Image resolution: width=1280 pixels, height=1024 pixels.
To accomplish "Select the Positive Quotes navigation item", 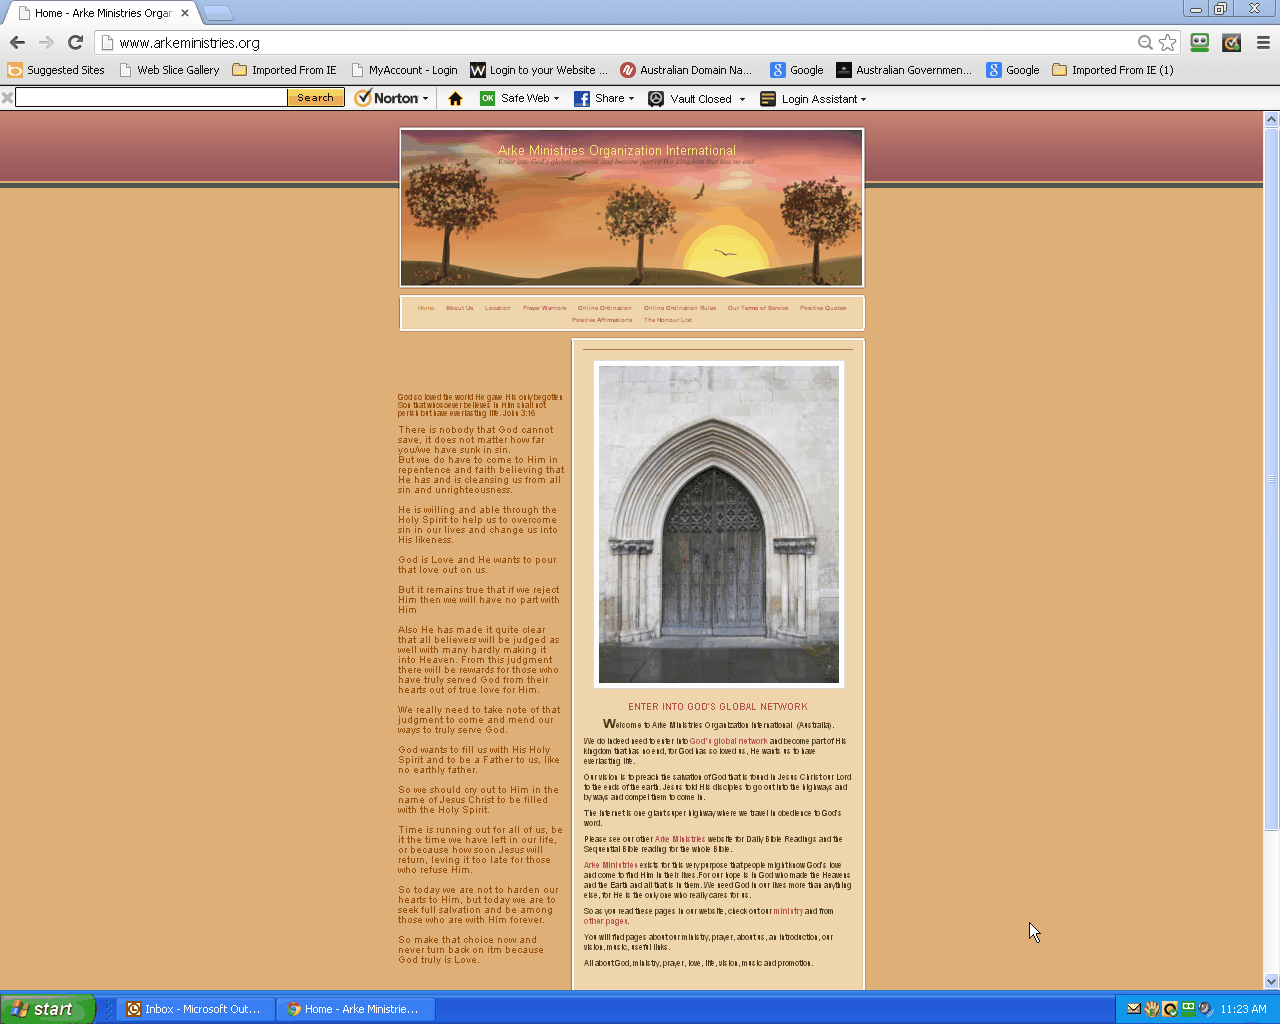I will [823, 308].
